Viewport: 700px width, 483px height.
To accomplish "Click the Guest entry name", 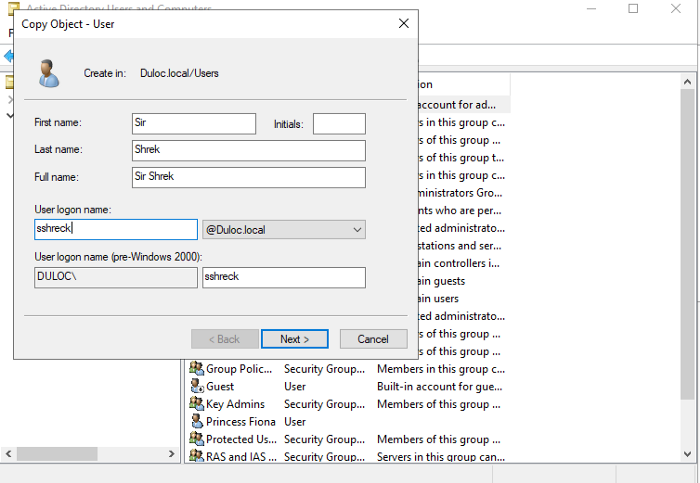I will pos(220,387).
